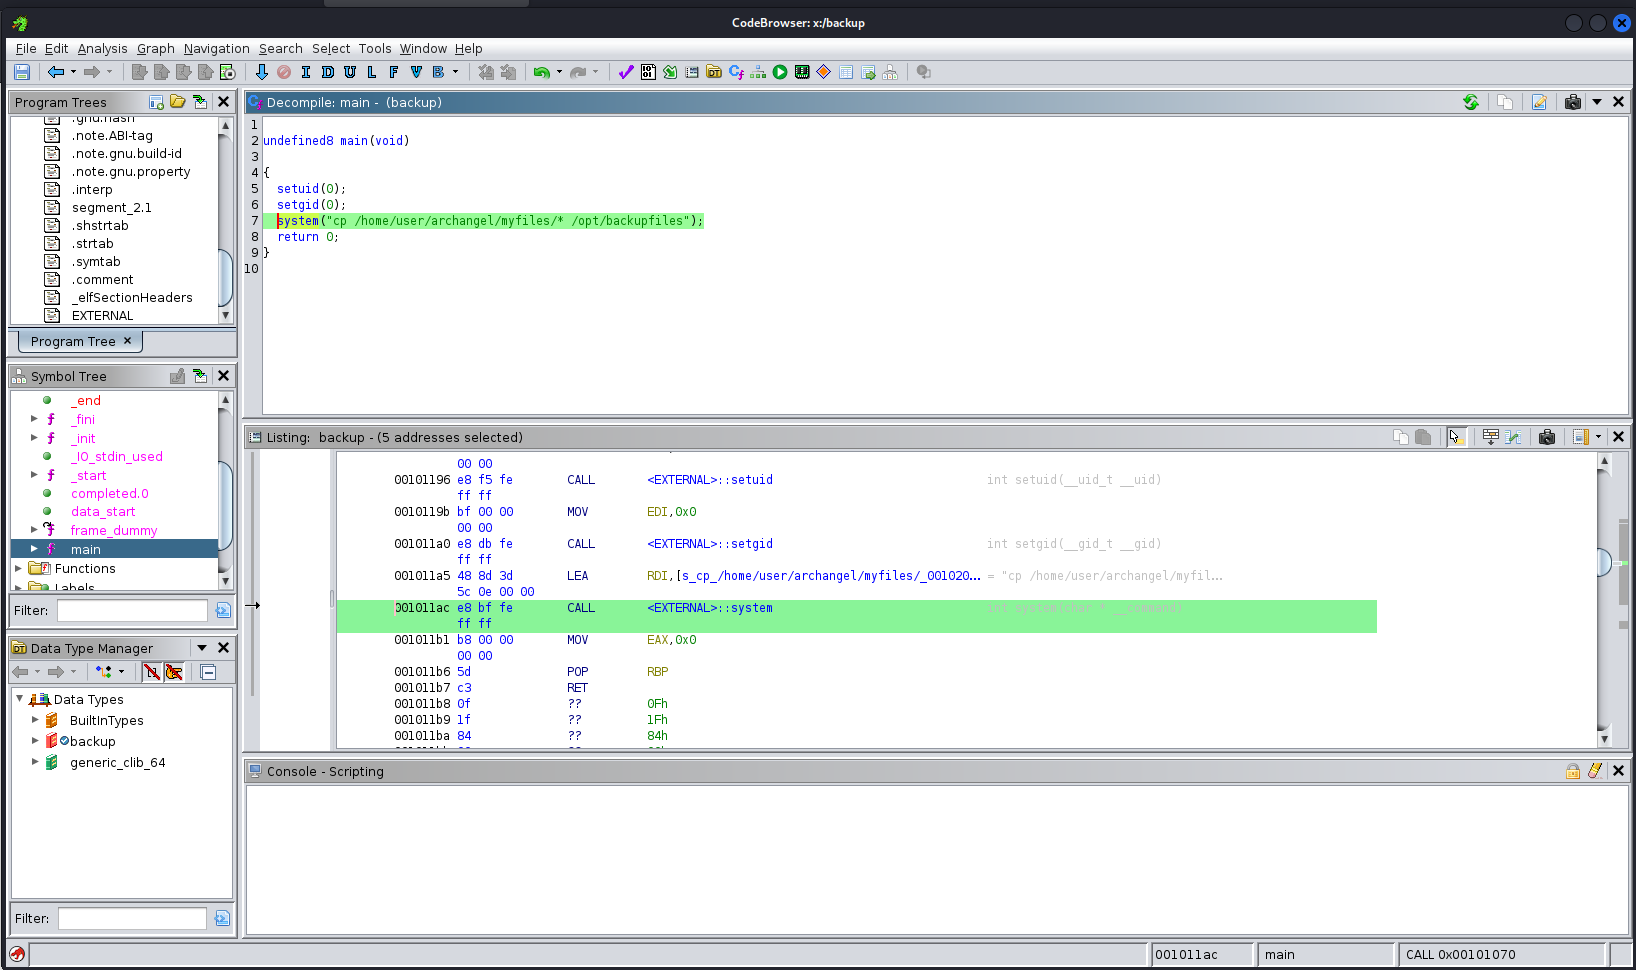Open the Data Type Manager 'DT' toolbar icon
The width and height of the screenshot is (1636, 970).
coord(713,72)
